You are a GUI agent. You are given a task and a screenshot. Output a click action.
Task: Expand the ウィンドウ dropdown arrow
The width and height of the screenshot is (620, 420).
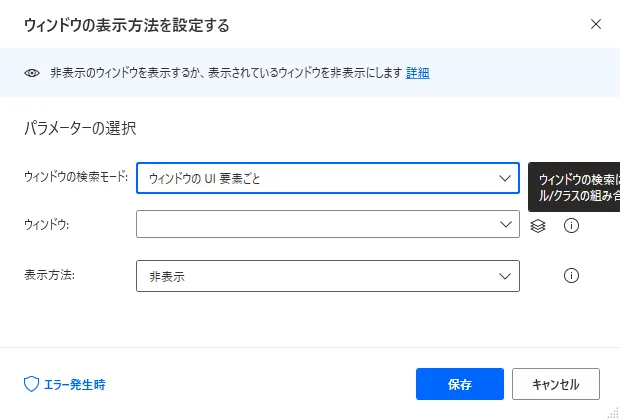click(505, 225)
